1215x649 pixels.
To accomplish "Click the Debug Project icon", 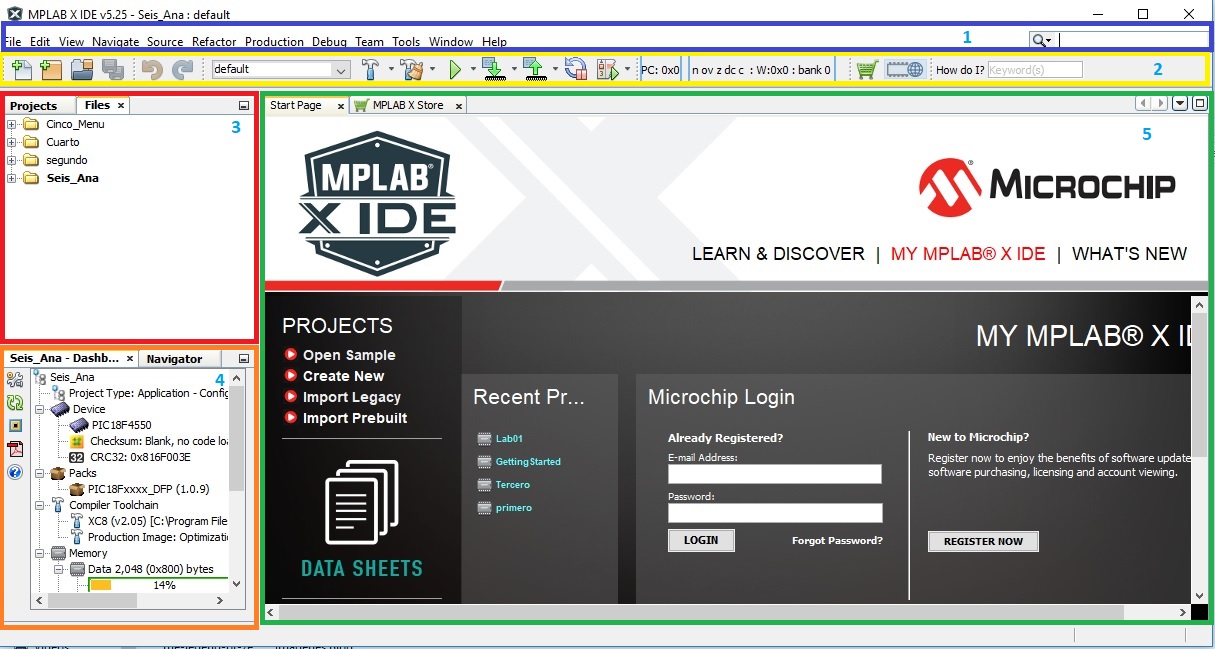I will (607, 69).
